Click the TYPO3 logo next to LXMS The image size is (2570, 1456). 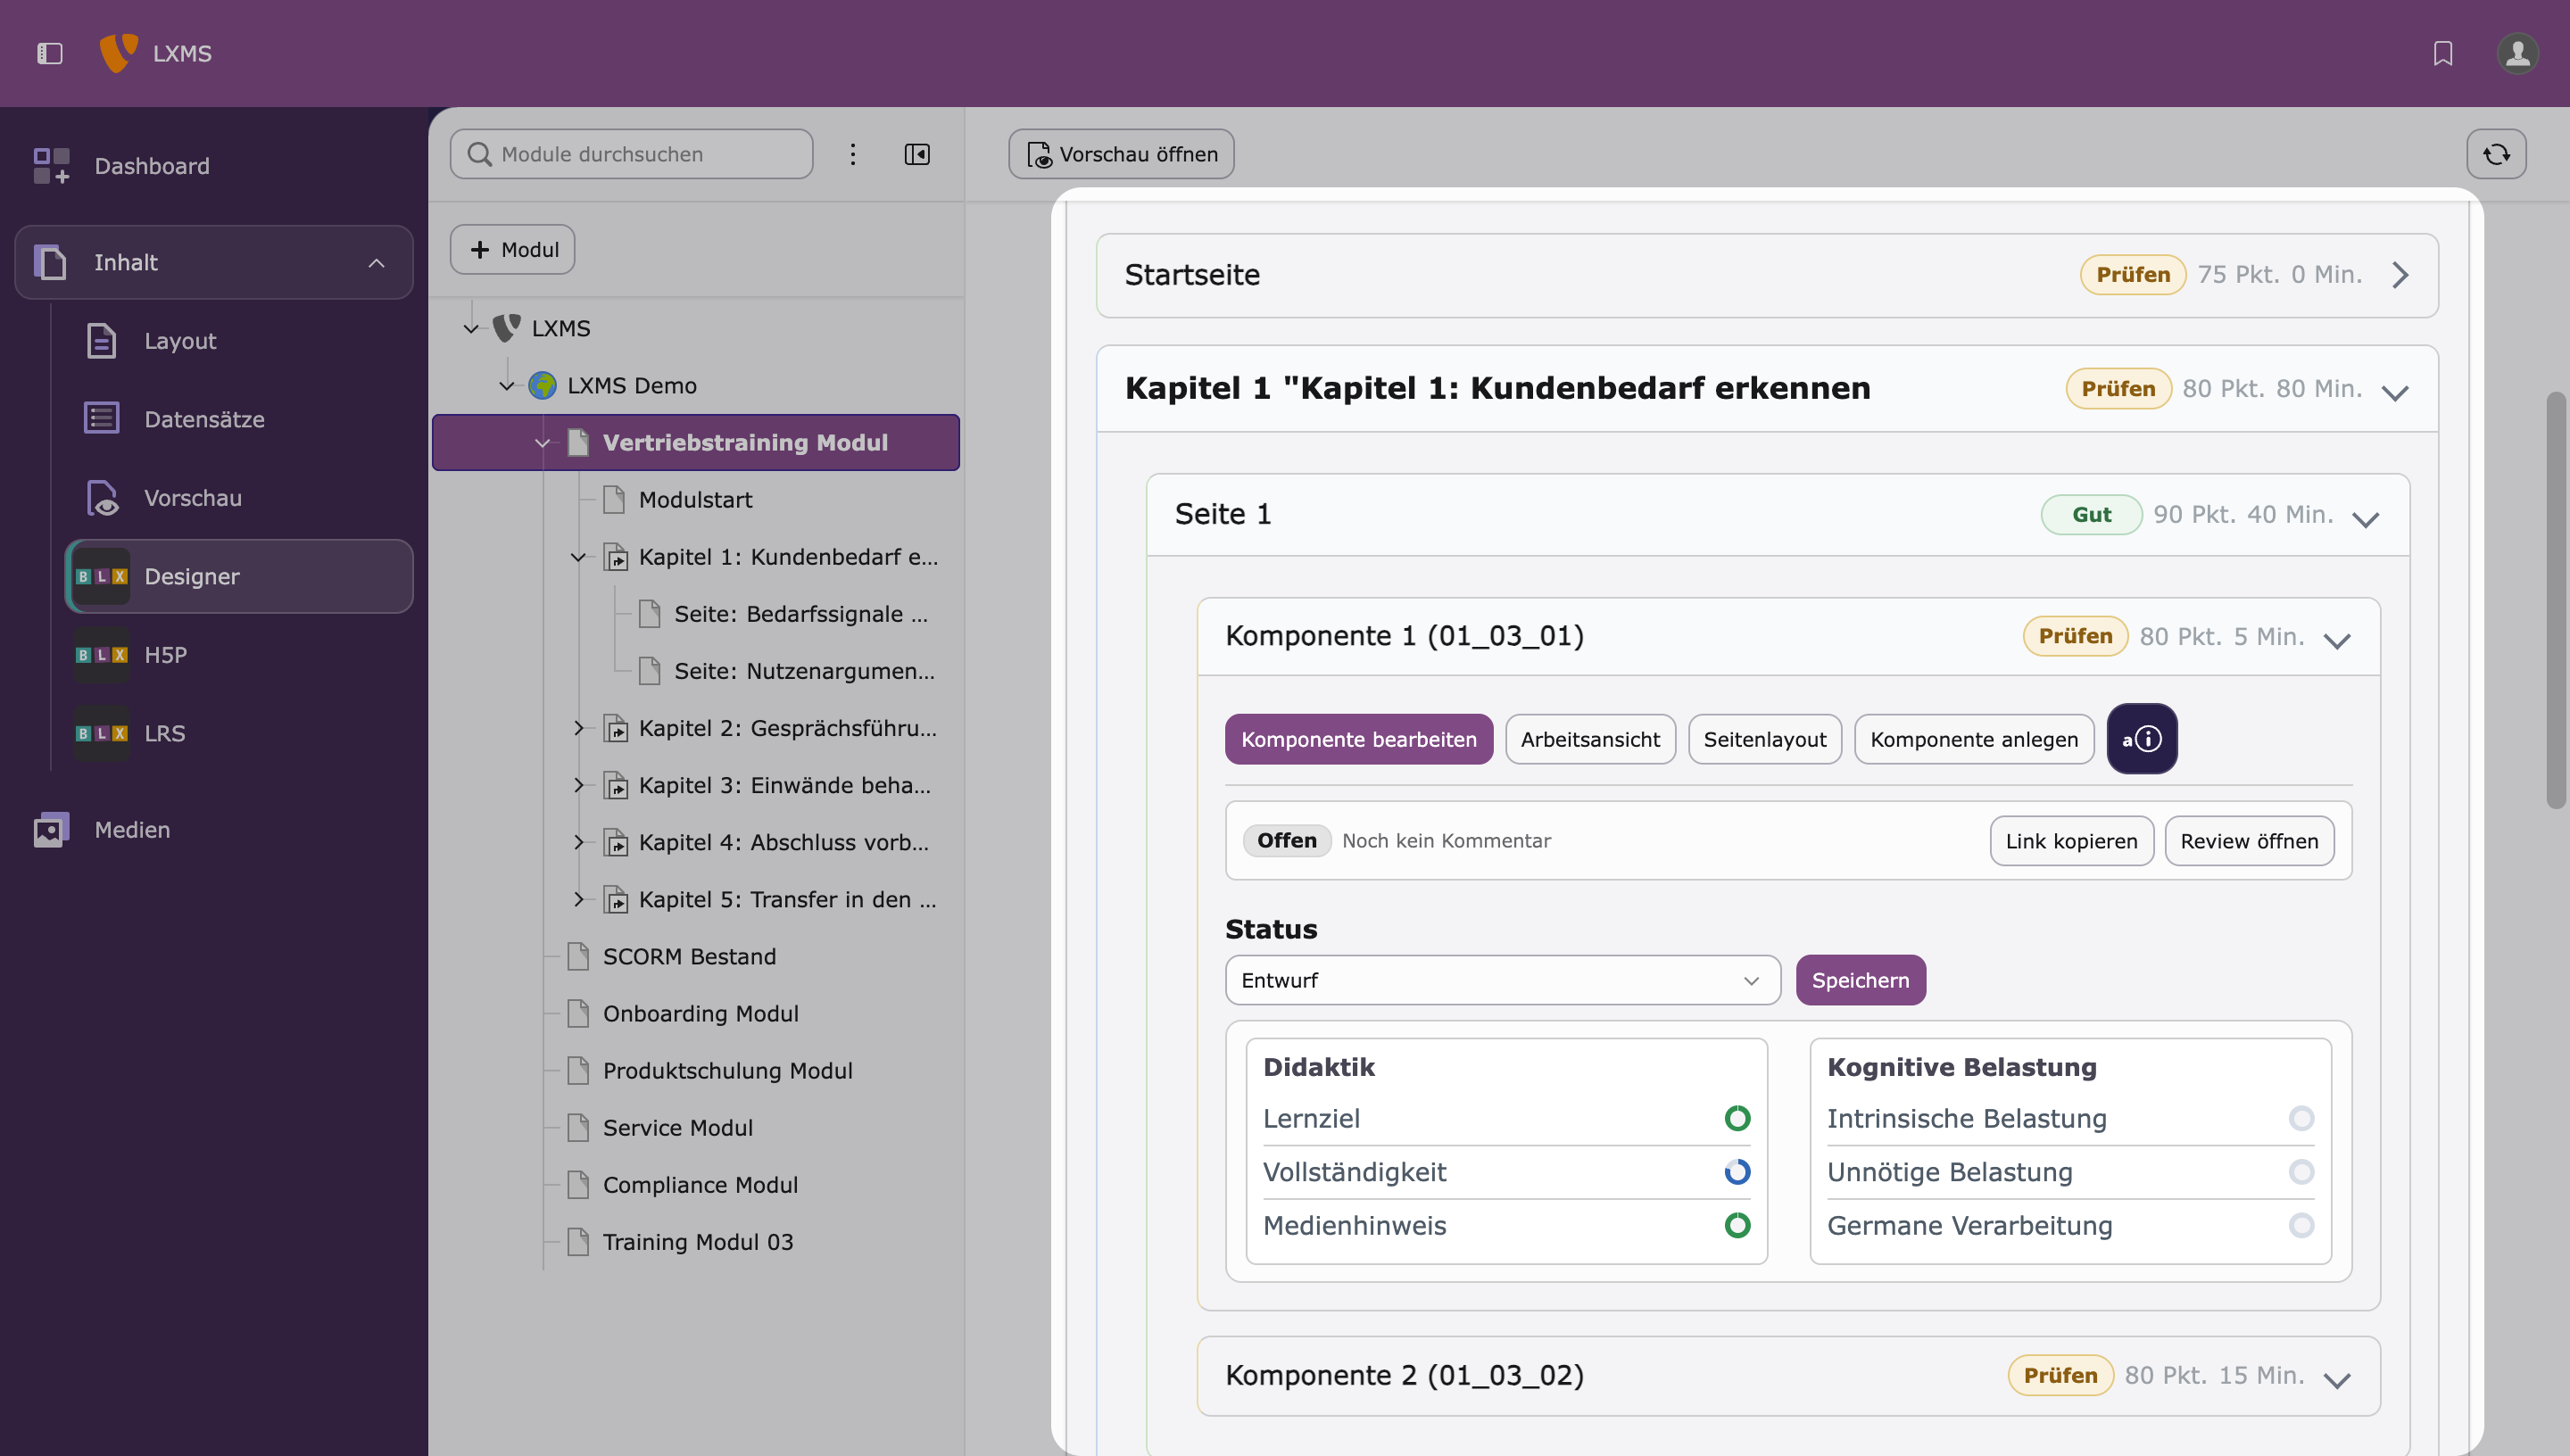[118, 53]
